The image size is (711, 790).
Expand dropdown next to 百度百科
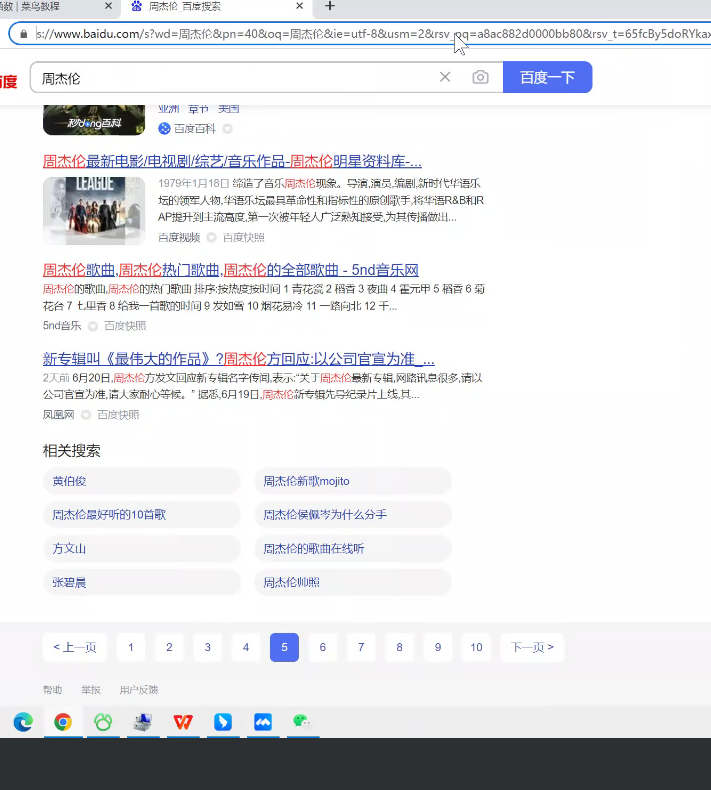click(227, 128)
